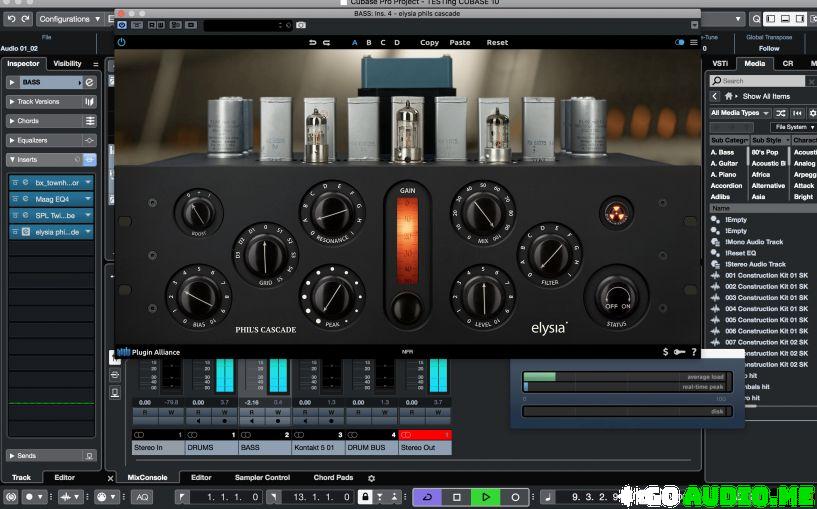The width and height of the screenshot is (817, 509).
Task: Select preset slot C
Action: click(x=383, y=43)
